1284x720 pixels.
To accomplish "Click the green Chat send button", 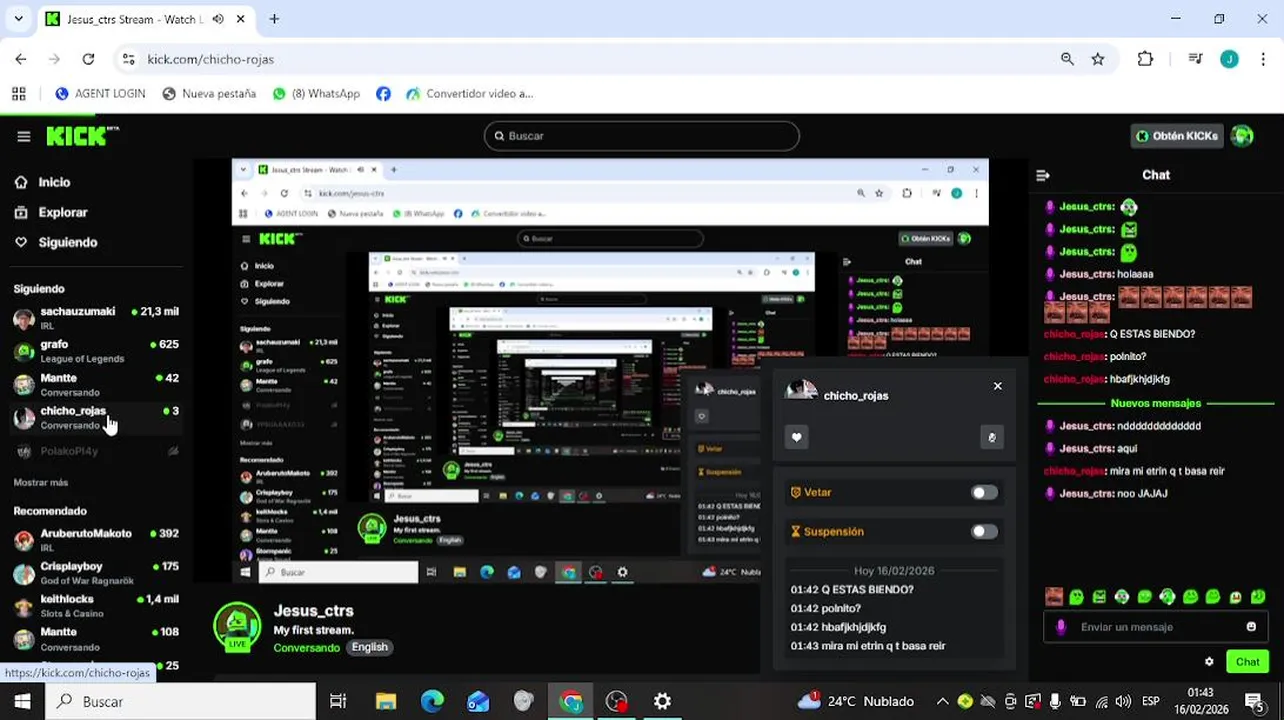I will (x=1248, y=662).
